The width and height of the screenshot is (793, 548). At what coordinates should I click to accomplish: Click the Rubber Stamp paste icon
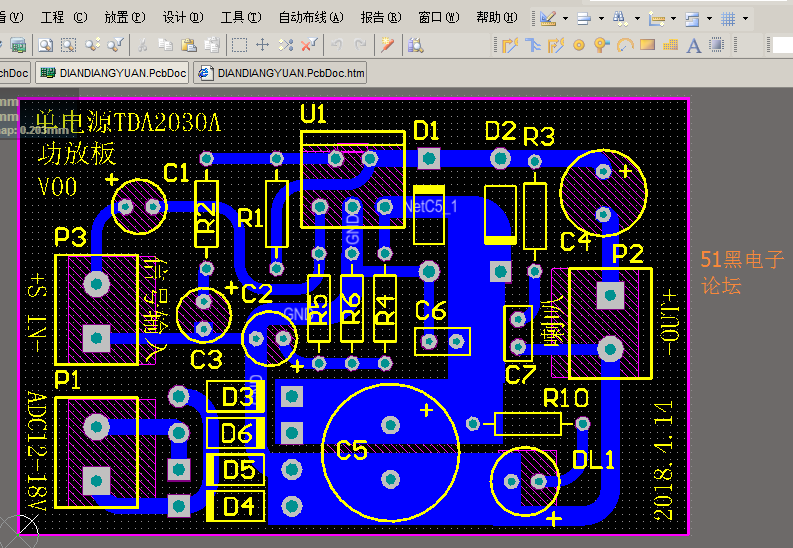pos(212,45)
